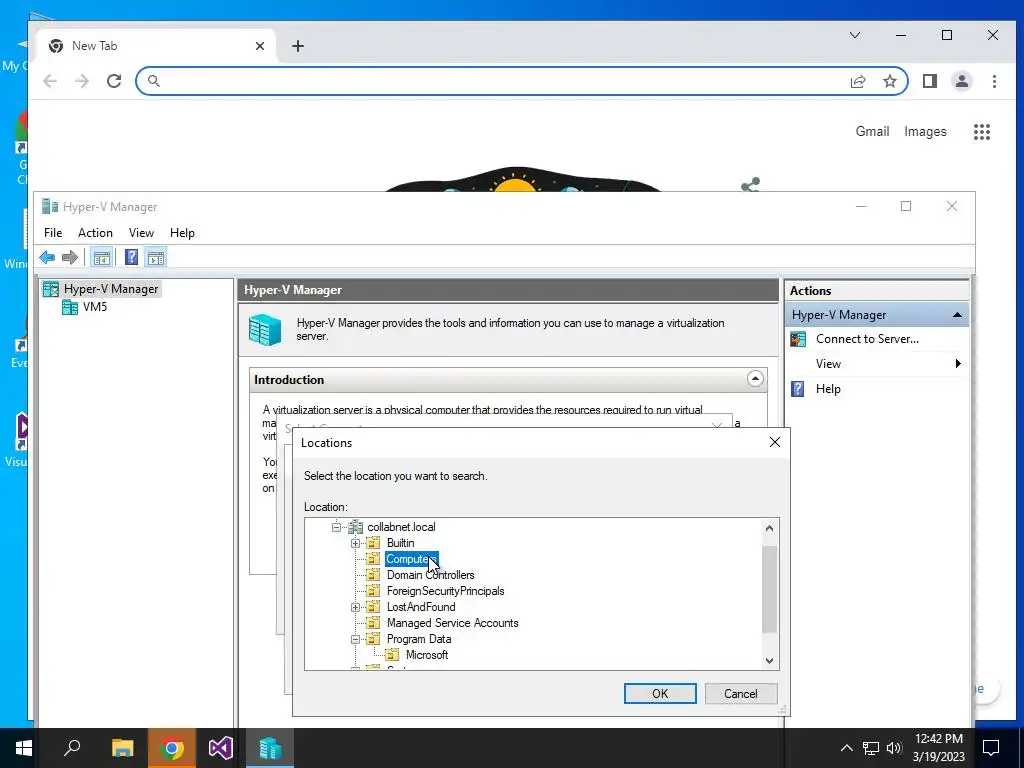Click the volume speaker tray icon
Viewport: 1024px width, 768px height.
[894, 748]
